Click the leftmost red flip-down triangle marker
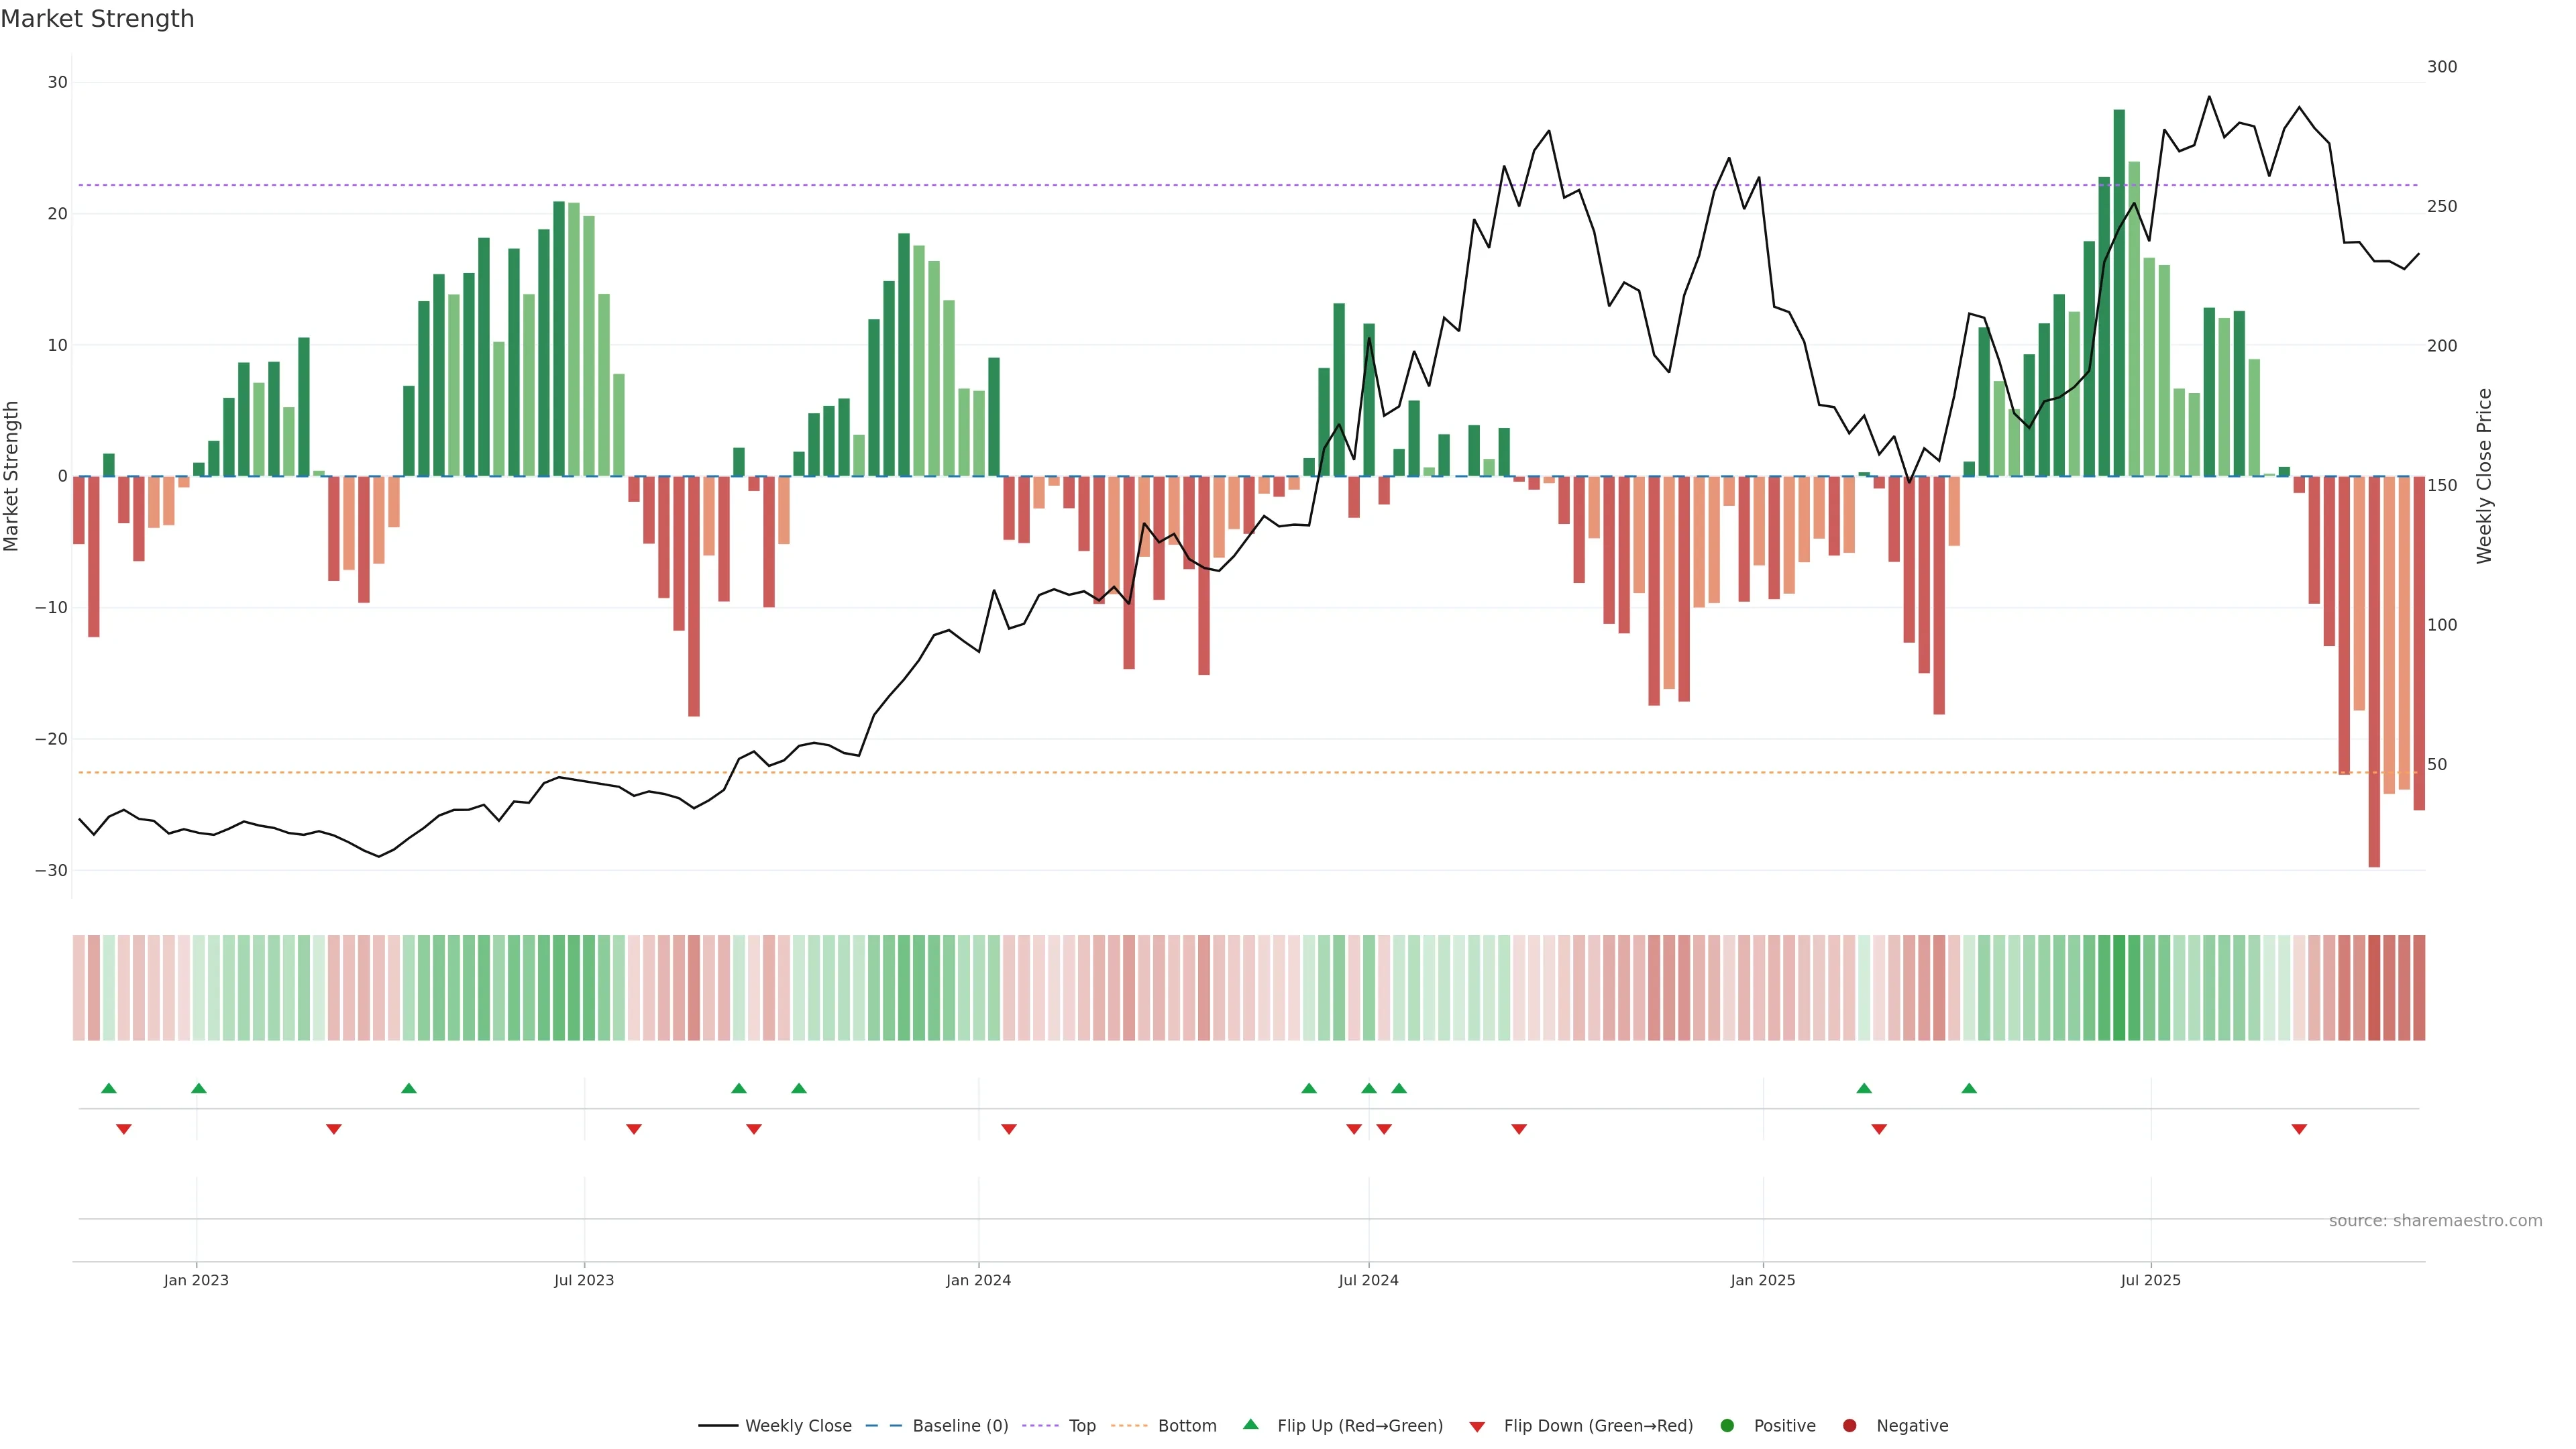The height and width of the screenshot is (1449, 2576). [124, 1129]
